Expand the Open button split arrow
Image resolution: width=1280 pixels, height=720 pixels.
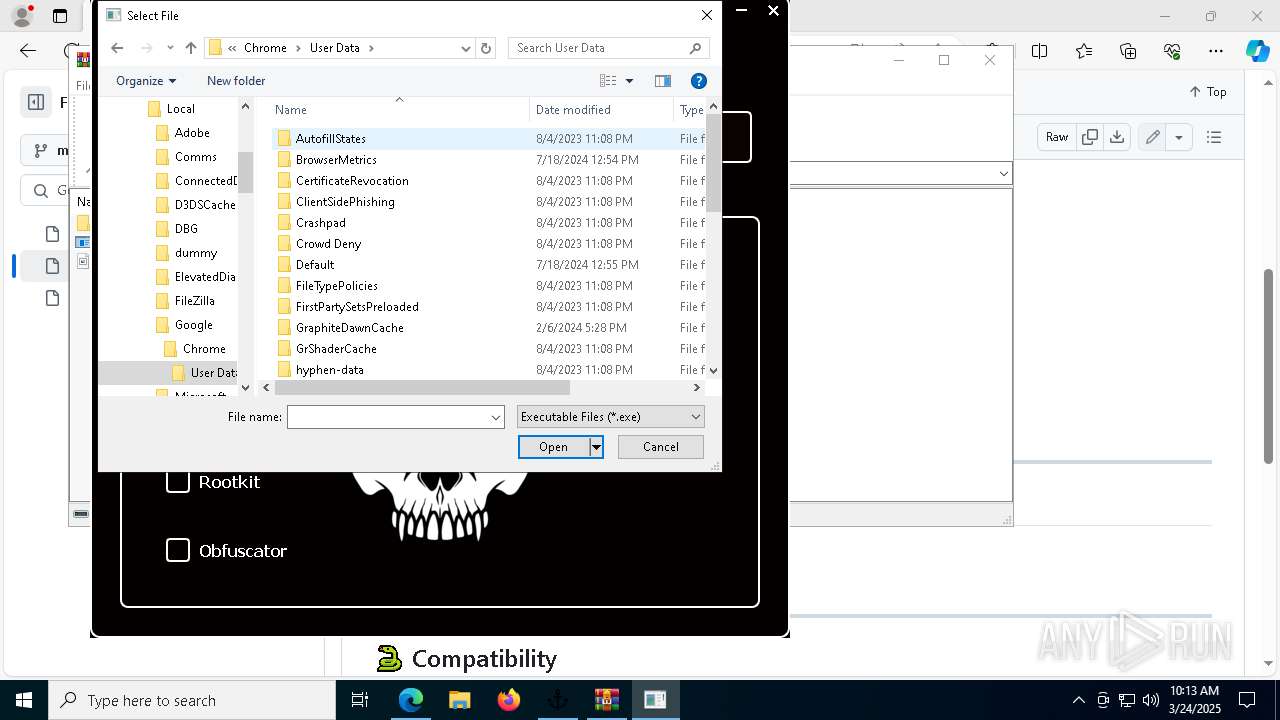(596, 447)
